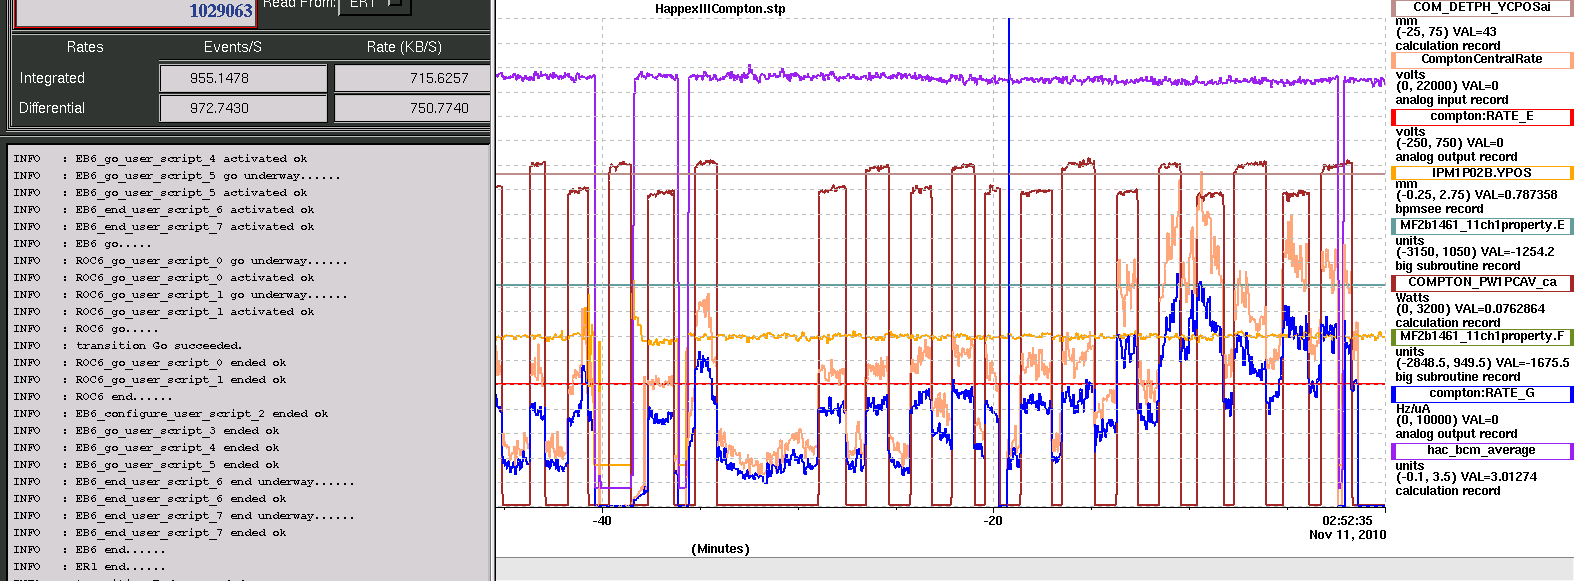
Task: Select log line EB6_end_user_script_6 end underway
Action: click(183, 481)
